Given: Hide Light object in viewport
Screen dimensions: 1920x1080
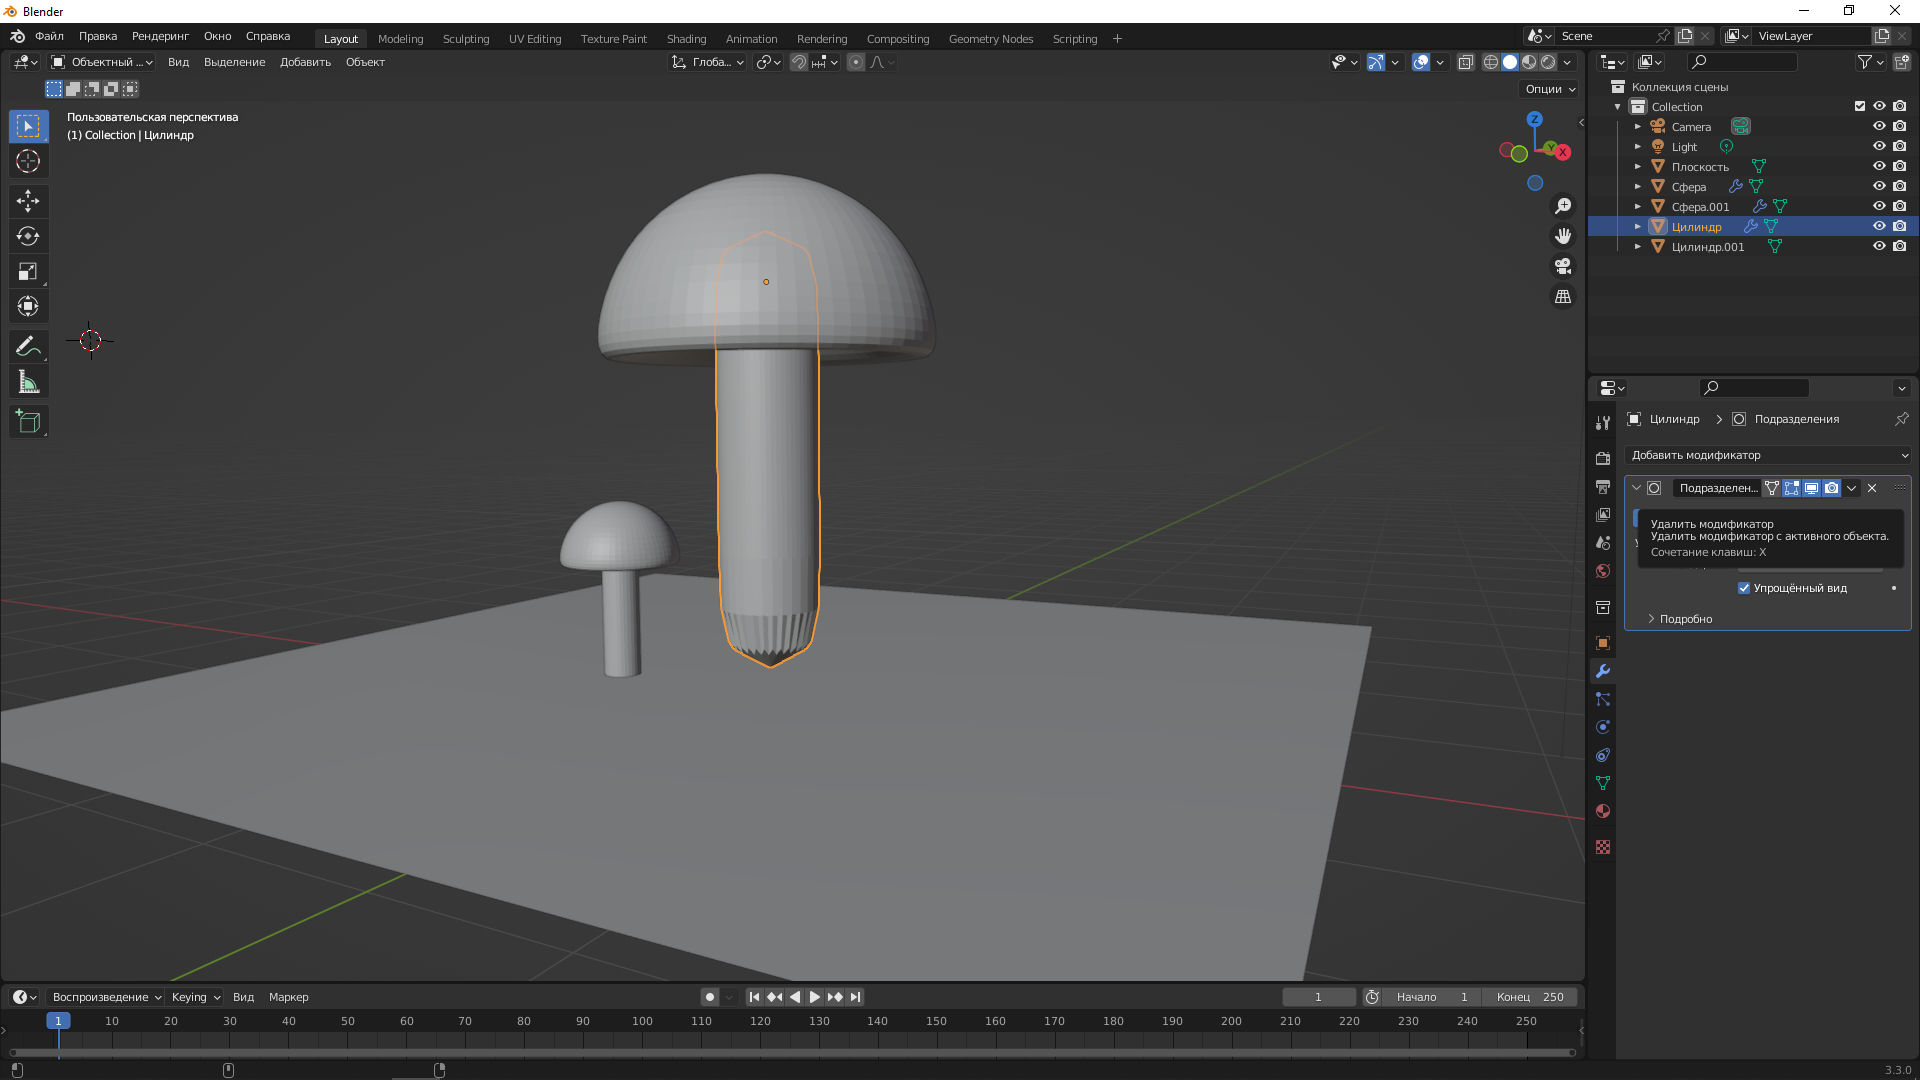Looking at the screenshot, I should tap(1879, 146).
